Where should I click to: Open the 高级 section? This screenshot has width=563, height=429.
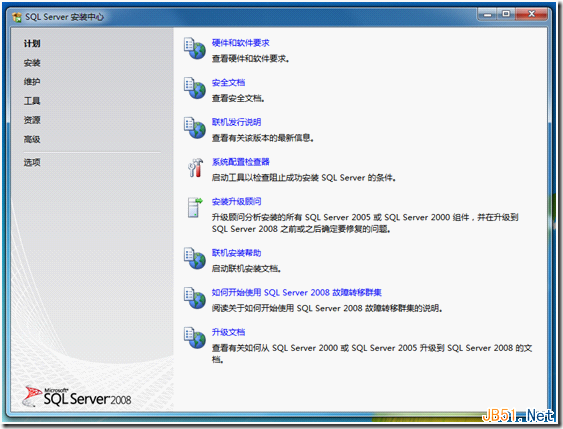coord(32,139)
